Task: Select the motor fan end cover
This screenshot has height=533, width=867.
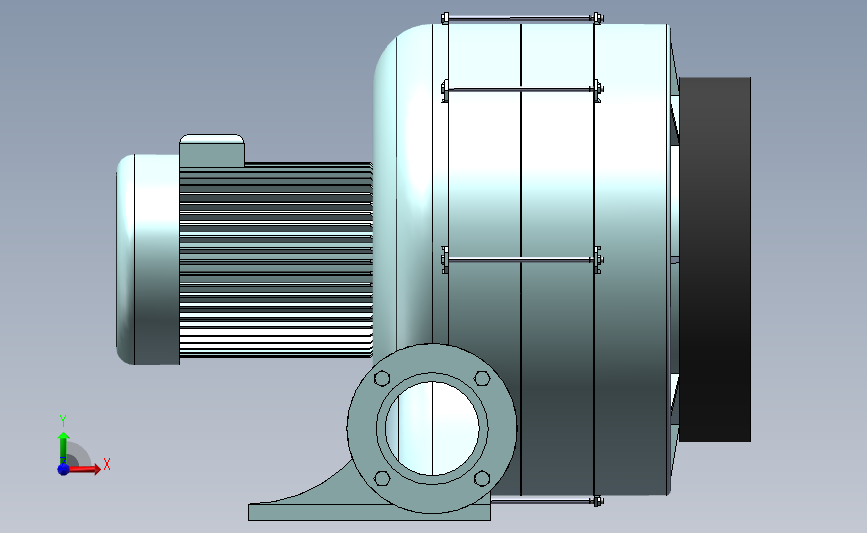Action: [148, 259]
